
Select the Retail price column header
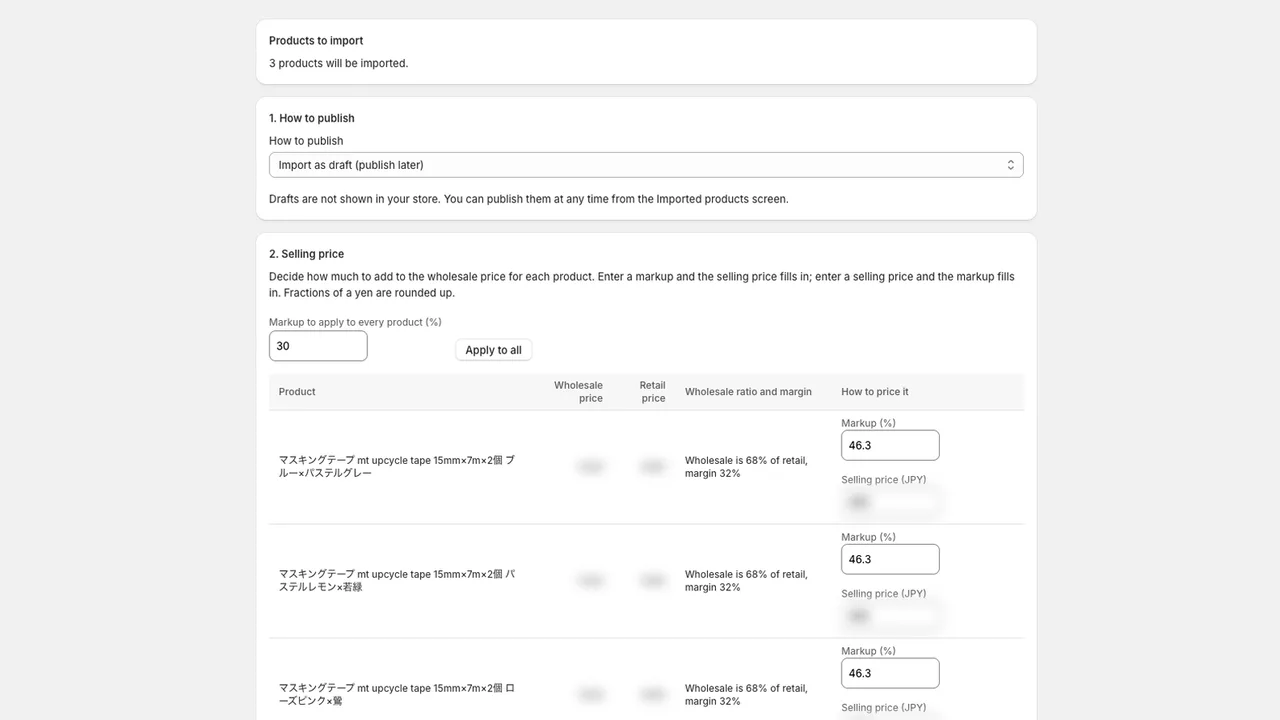pyautogui.click(x=652, y=392)
